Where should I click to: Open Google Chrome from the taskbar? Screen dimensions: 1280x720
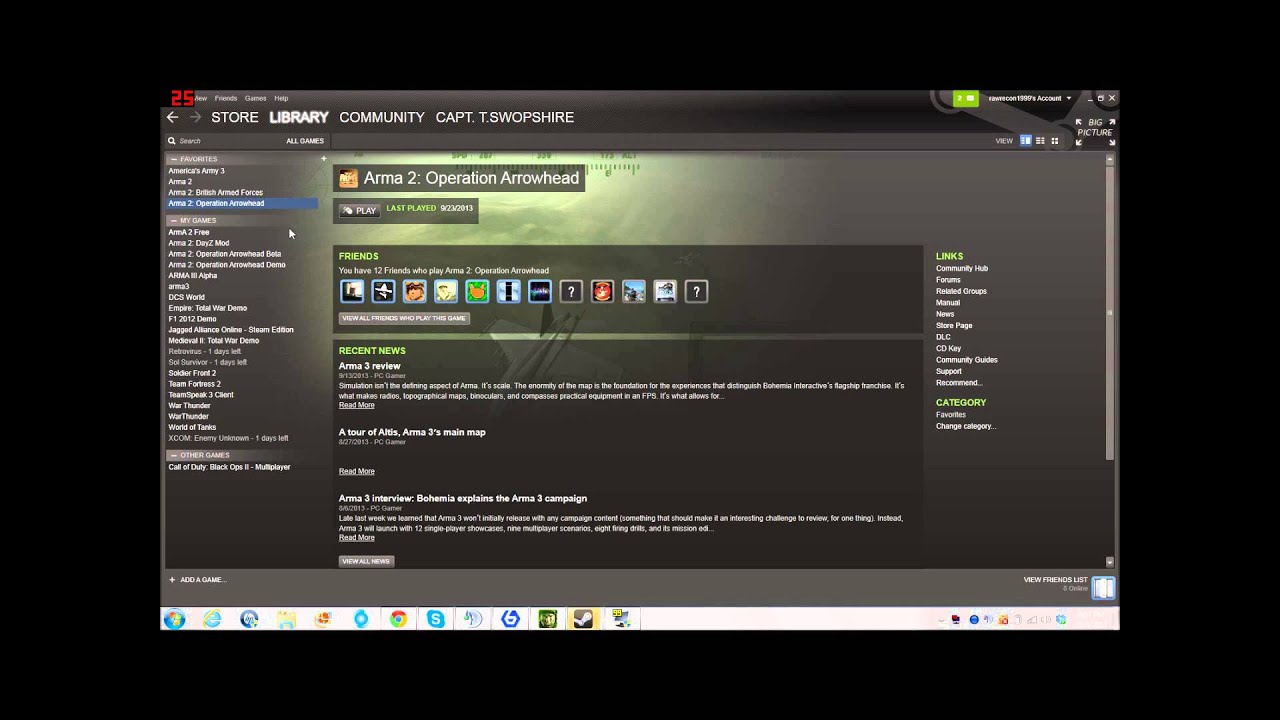pos(398,619)
